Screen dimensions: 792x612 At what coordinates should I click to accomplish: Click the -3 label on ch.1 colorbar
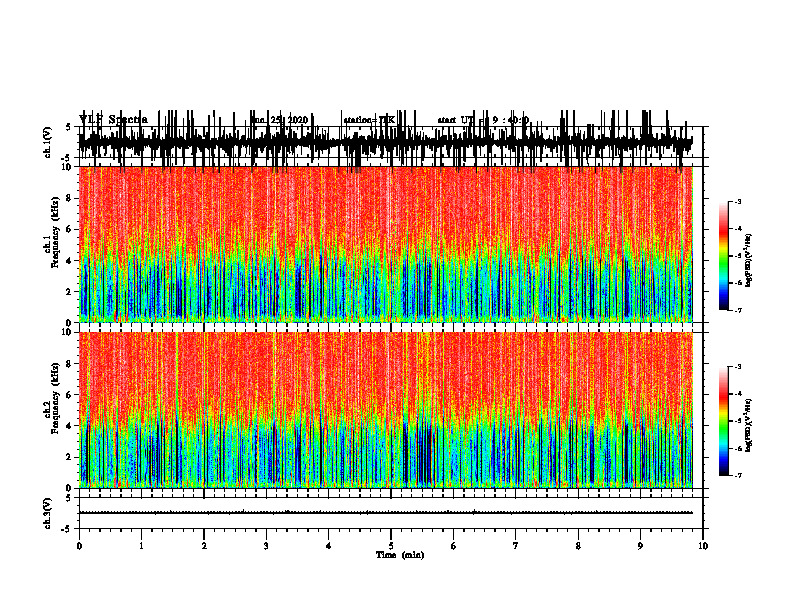click(x=738, y=202)
